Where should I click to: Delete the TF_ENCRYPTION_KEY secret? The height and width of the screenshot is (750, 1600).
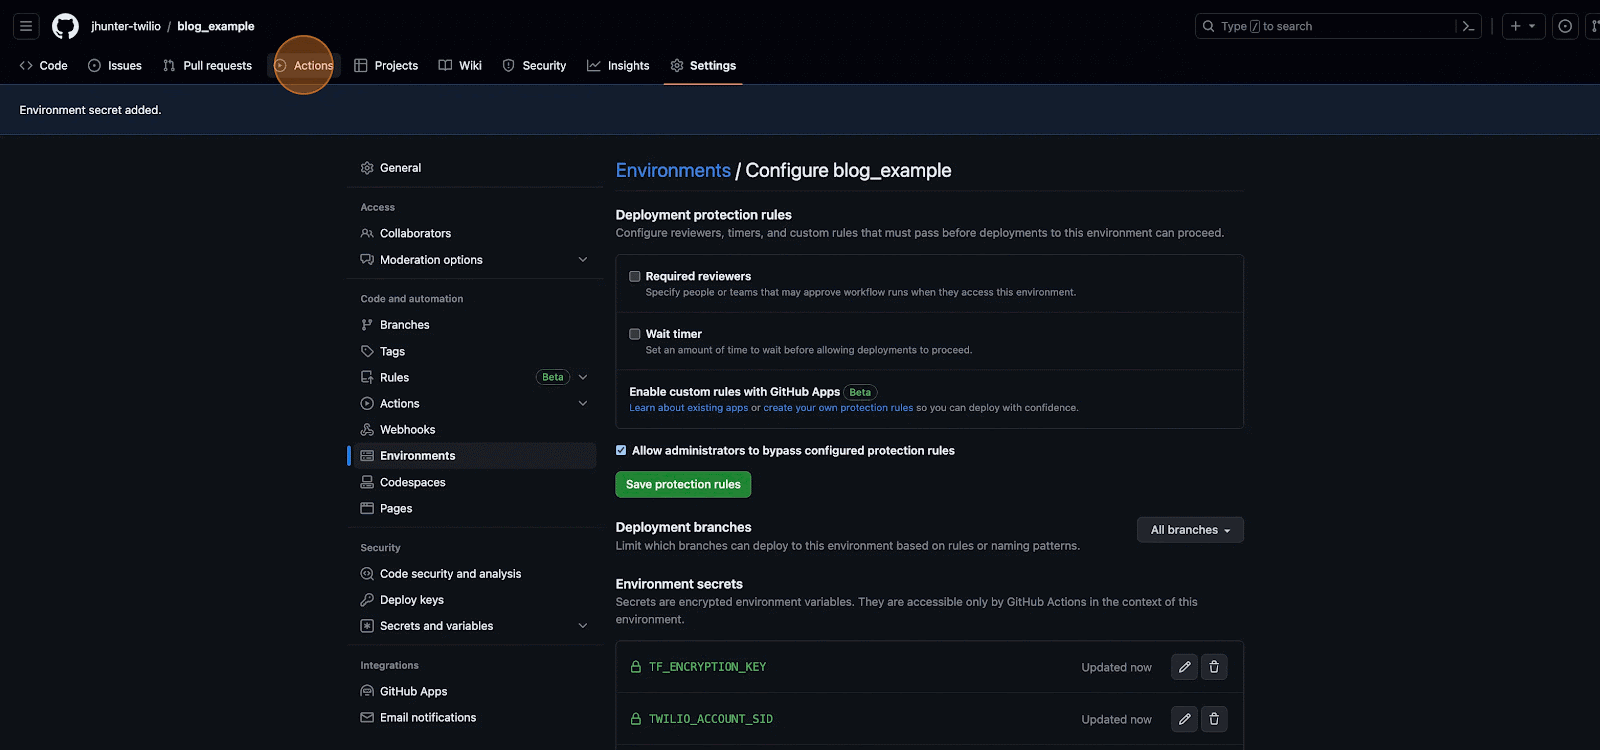pos(1214,667)
